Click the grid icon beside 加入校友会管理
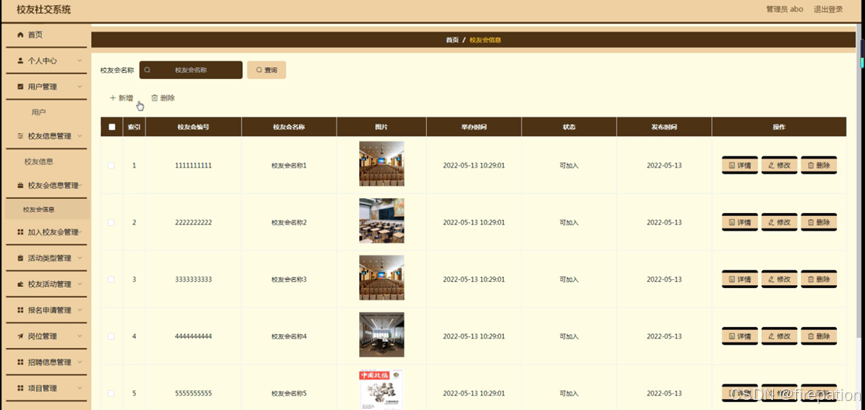Screen dimensions: 865x410 tap(20, 232)
